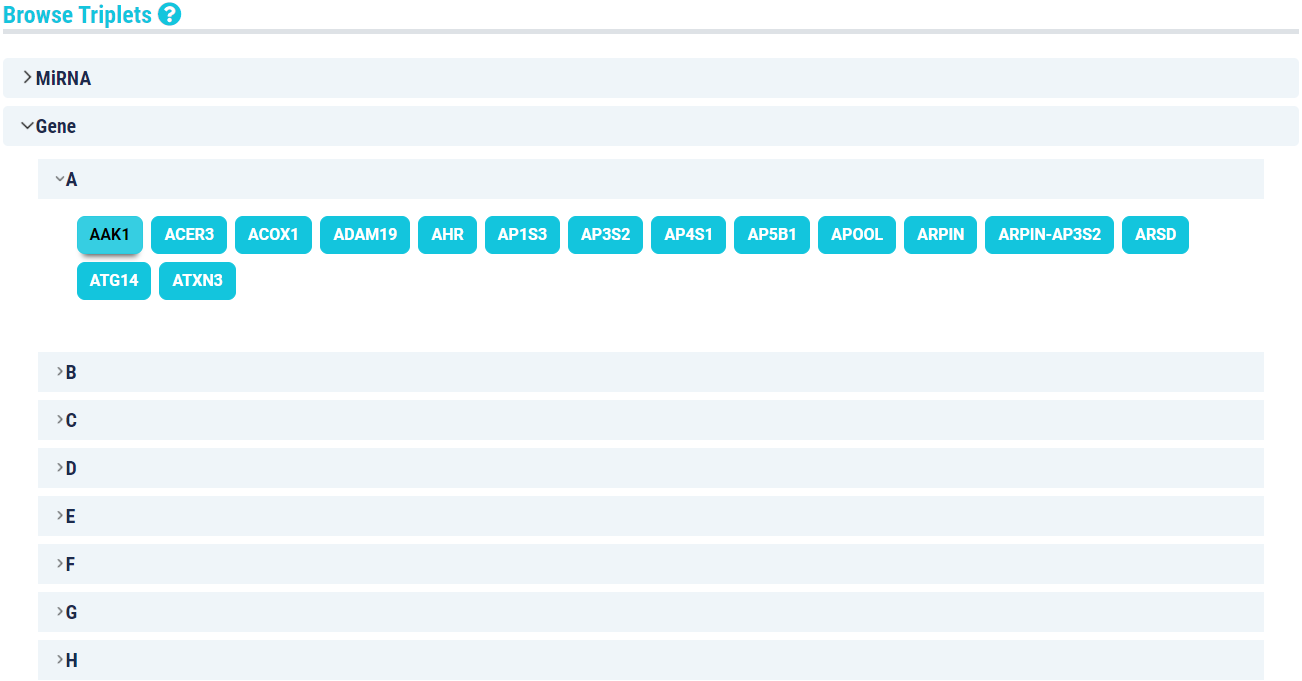
Task: Collapse the A letter group
Action: point(650,179)
